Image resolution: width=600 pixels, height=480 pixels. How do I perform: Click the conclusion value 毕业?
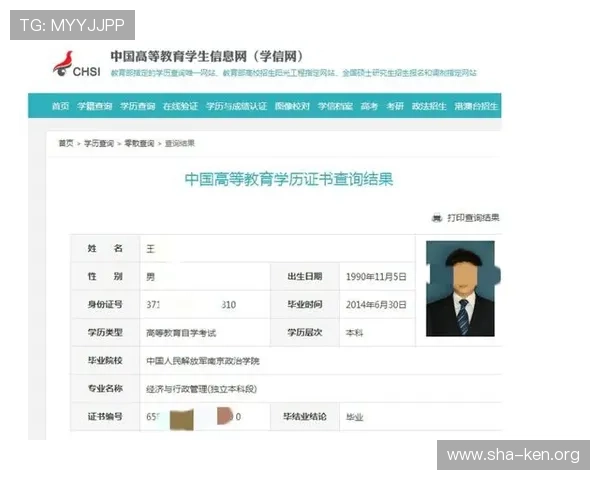point(354,417)
